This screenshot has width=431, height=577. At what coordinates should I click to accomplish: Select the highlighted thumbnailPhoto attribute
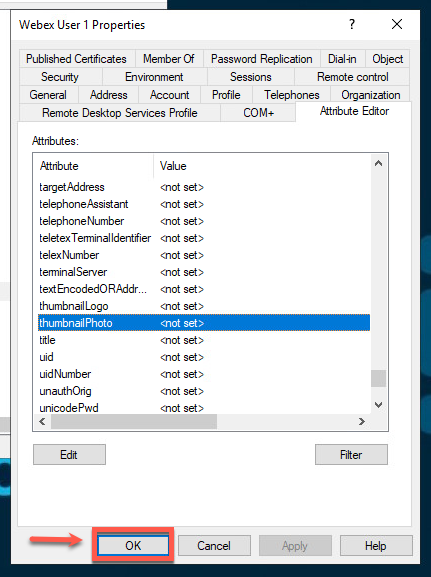(x=204, y=323)
